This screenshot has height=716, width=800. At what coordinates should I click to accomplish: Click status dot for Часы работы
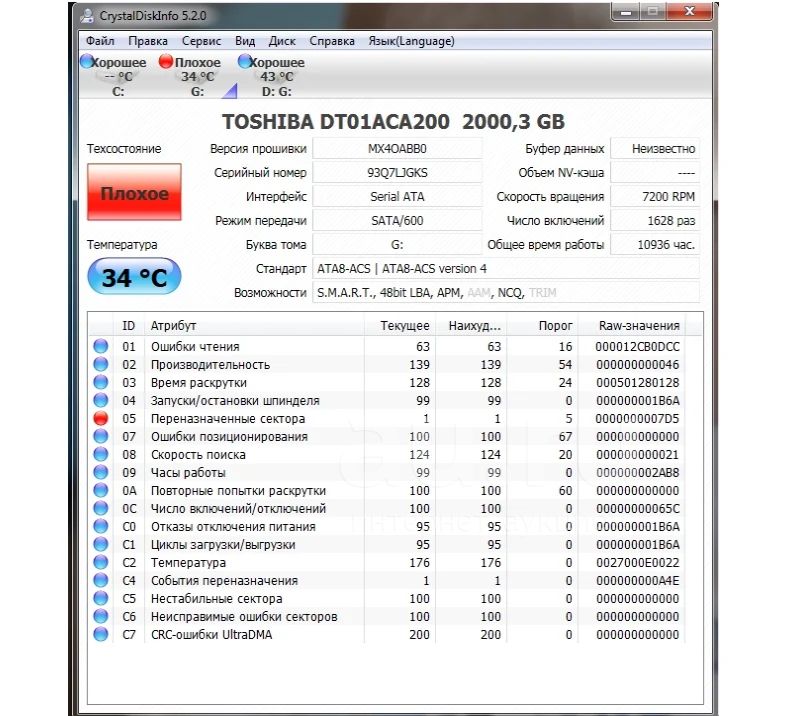pos(101,472)
